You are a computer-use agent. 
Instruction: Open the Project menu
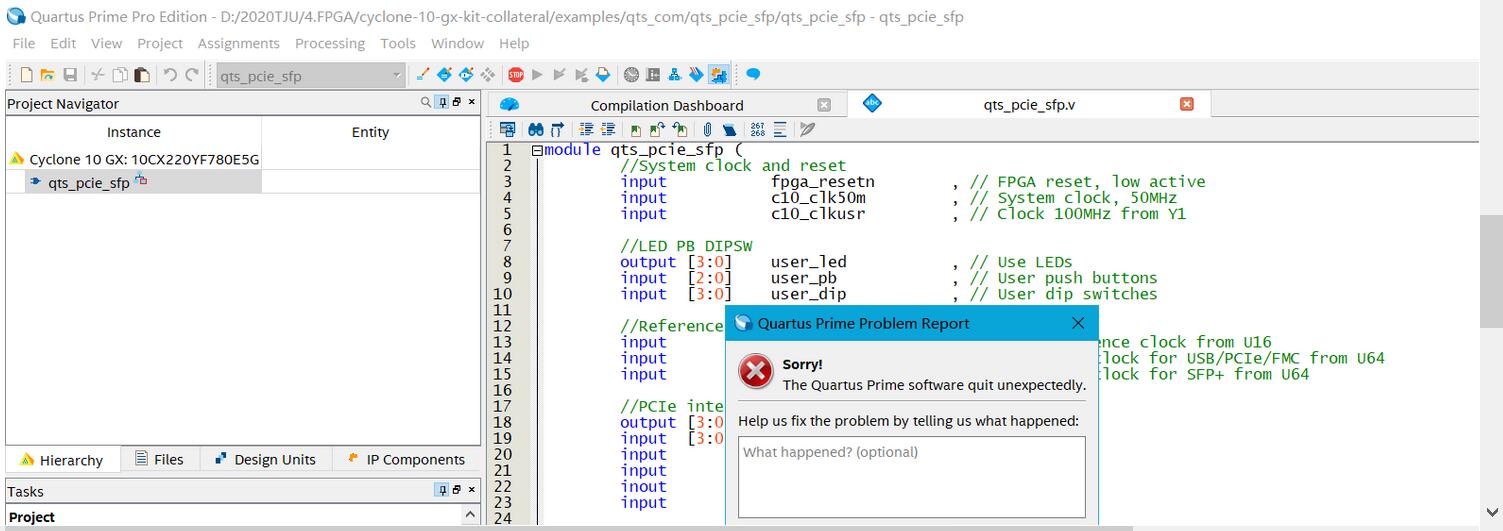click(x=160, y=43)
